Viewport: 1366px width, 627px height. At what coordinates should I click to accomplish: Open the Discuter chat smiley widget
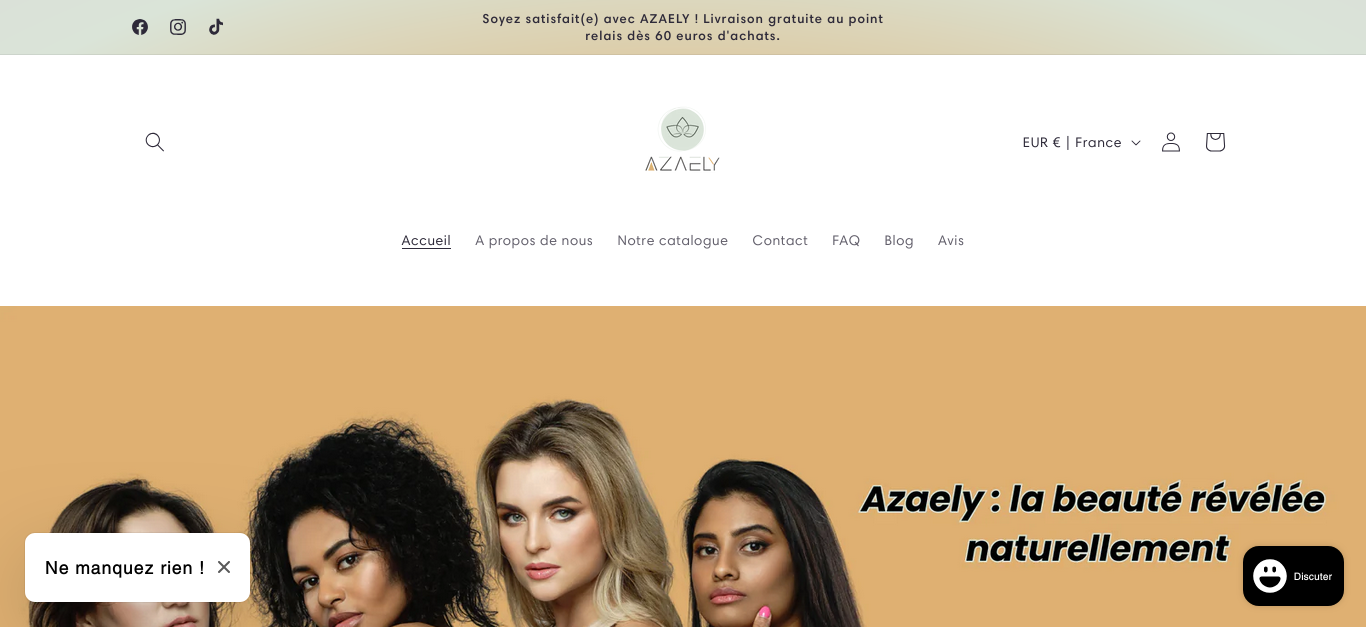coord(1293,576)
